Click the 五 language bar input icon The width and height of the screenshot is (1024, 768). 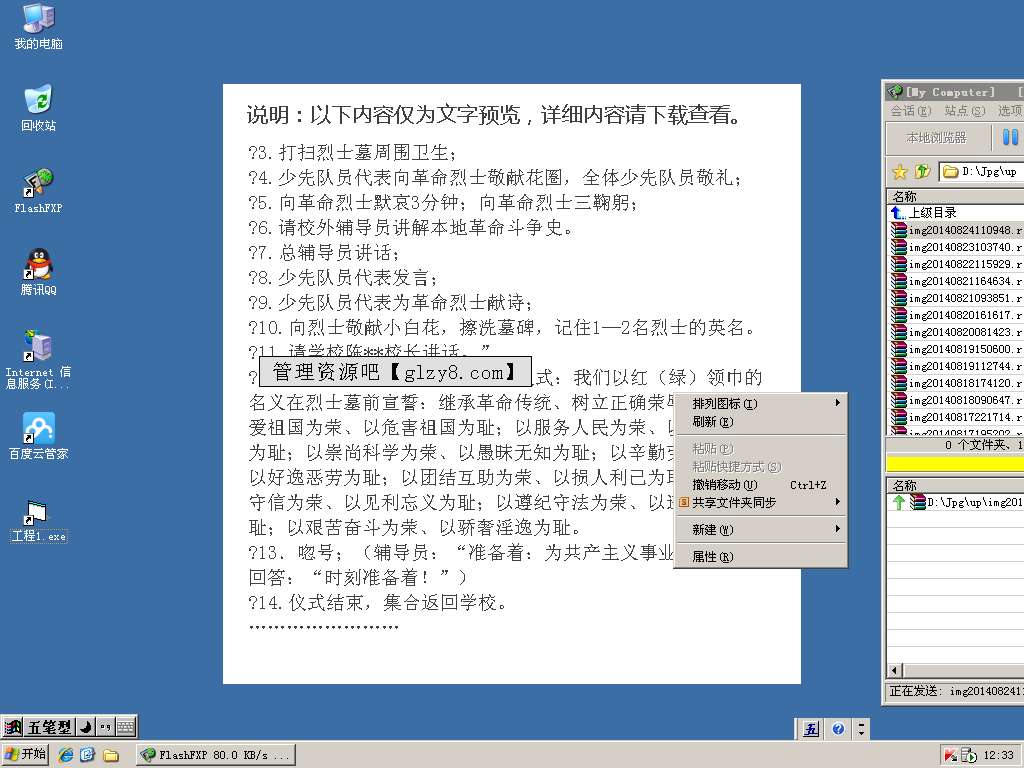[x=811, y=729]
